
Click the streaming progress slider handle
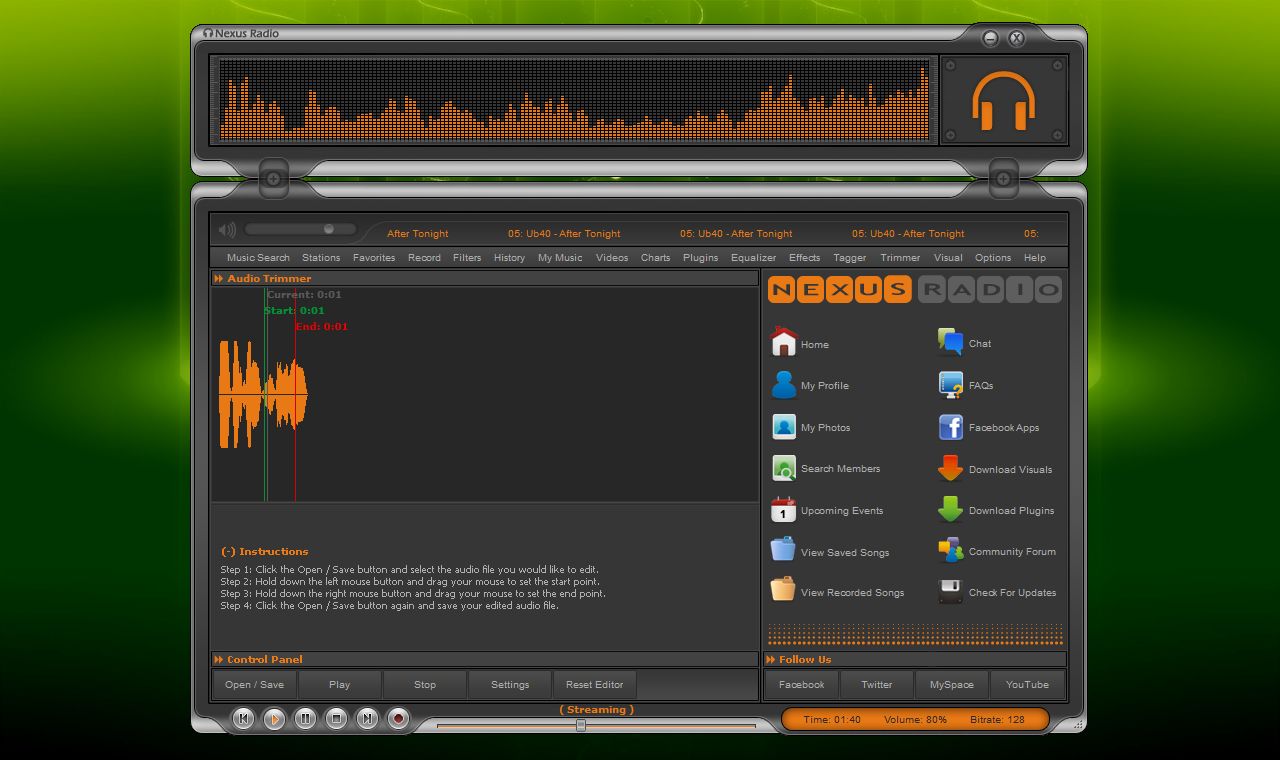580,725
